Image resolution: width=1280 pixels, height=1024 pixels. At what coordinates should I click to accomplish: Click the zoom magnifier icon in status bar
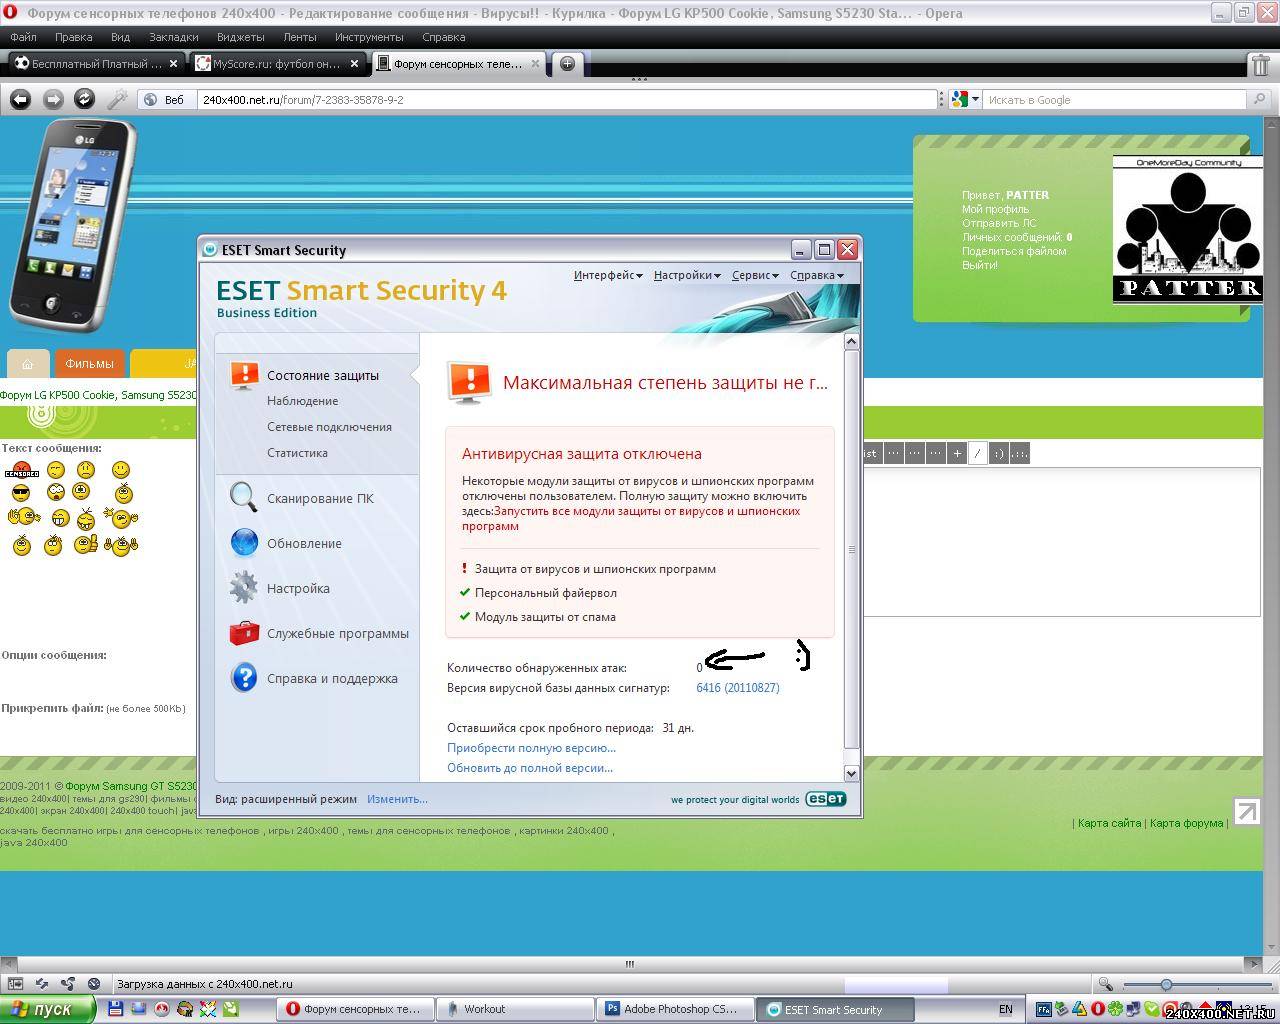[x=1105, y=984]
